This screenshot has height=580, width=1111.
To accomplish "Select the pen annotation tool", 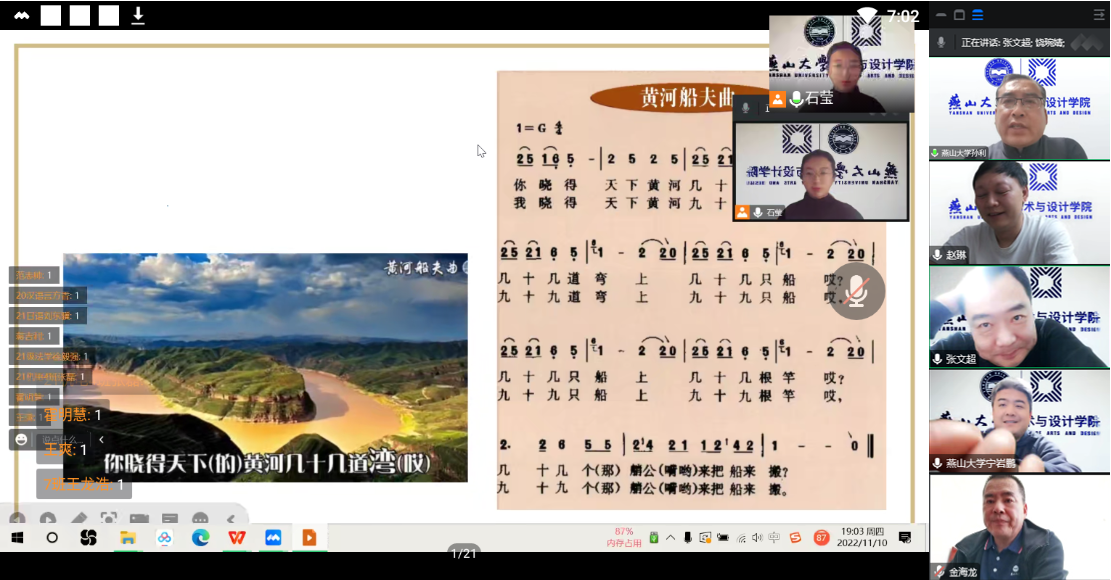I will click(78, 519).
